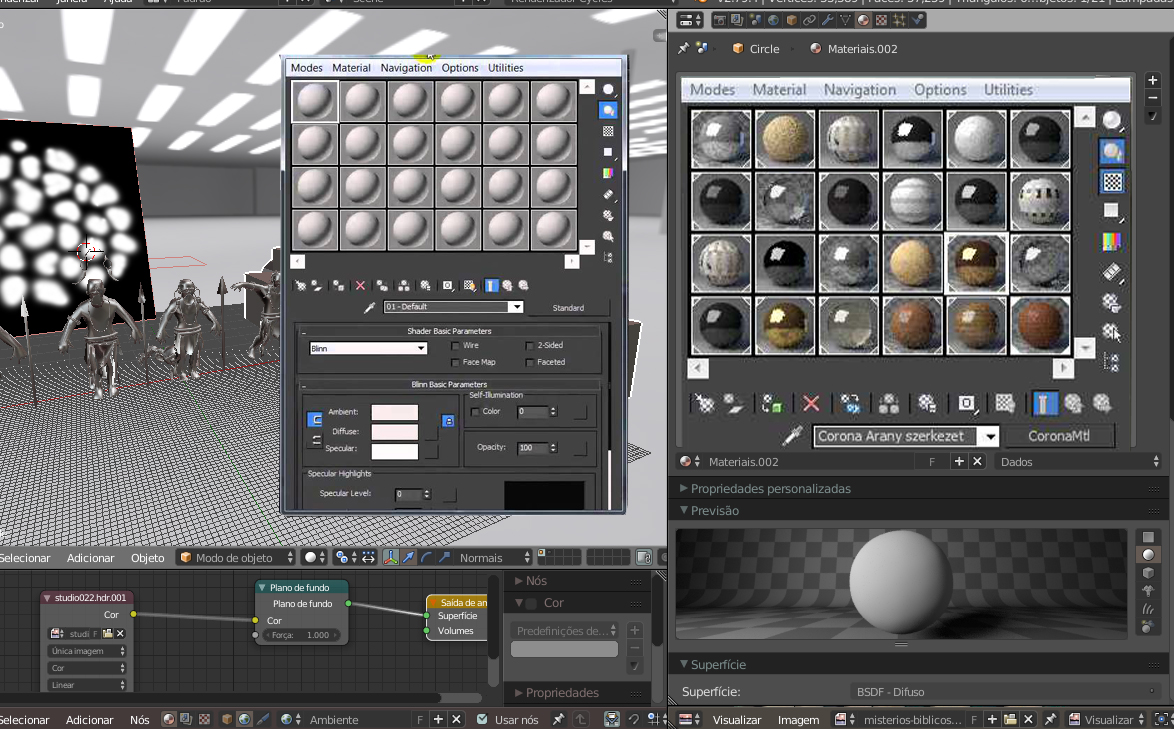1174x729 pixels.
Task: Toggle the Usar nós checkbox
Action: point(482,719)
